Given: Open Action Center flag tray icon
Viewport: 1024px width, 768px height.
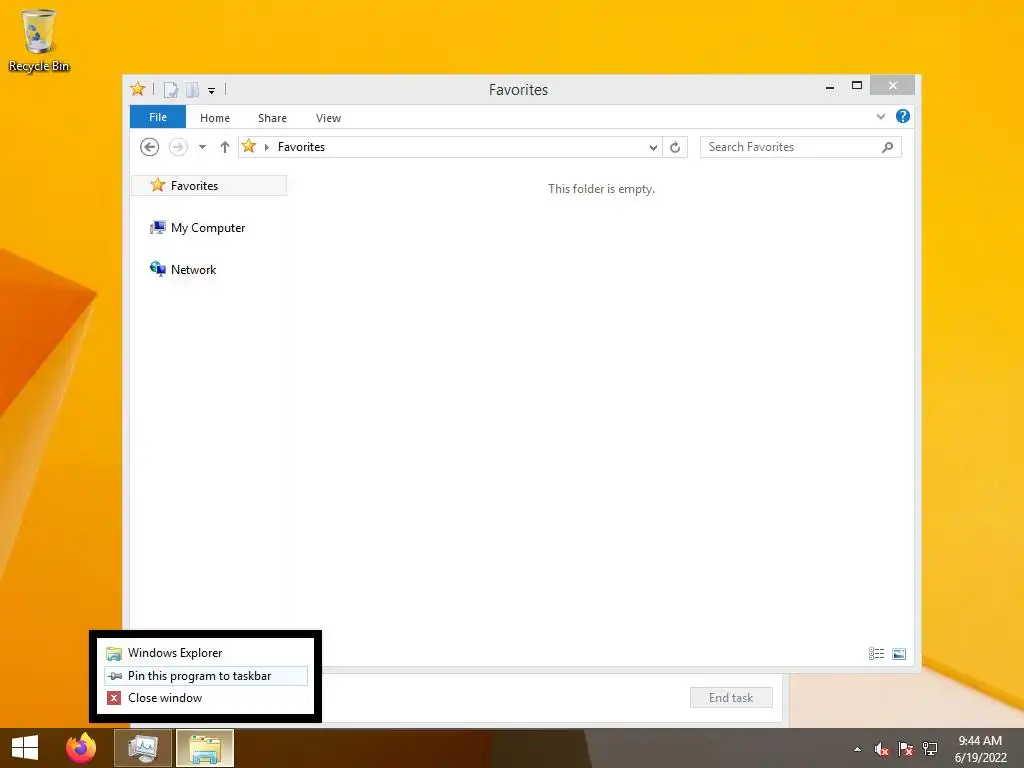Looking at the screenshot, I should click(x=906, y=749).
